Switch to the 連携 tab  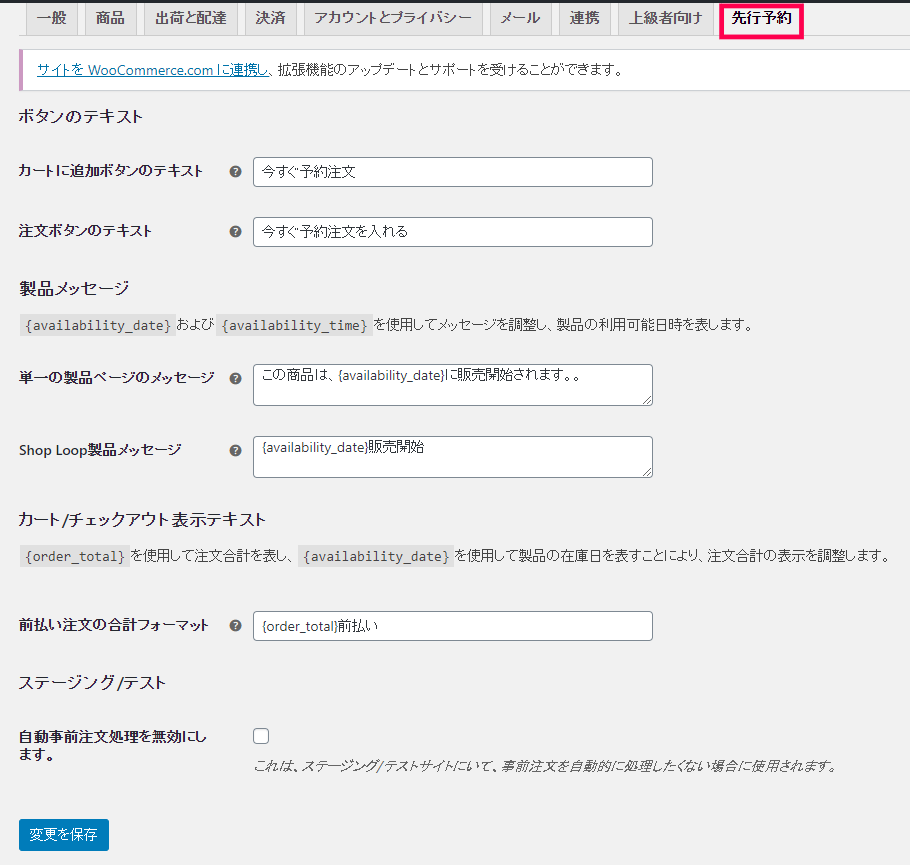pyautogui.click(x=584, y=18)
